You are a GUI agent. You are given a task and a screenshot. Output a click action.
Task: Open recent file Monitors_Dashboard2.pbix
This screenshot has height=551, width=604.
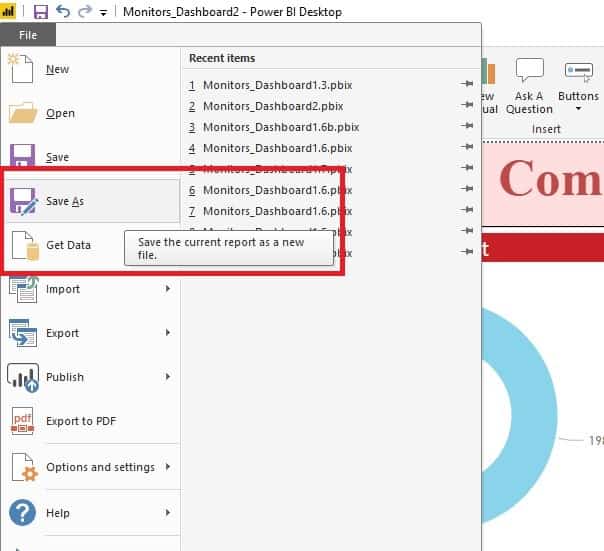coord(273,106)
